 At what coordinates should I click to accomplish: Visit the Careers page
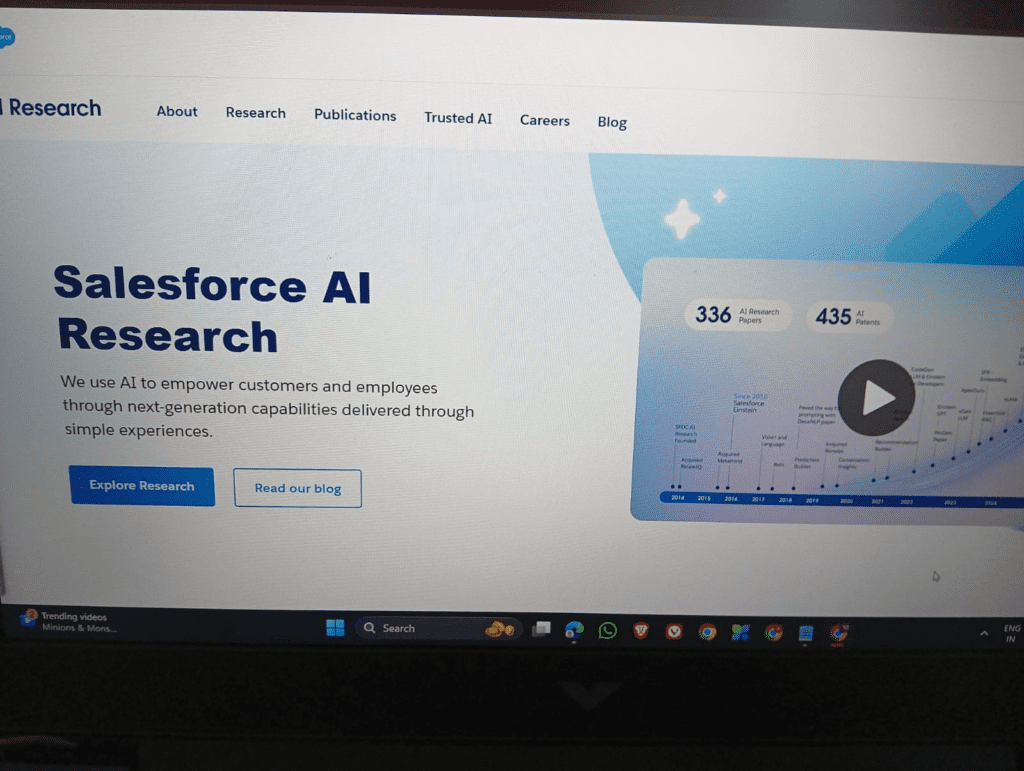click(544, 120)
